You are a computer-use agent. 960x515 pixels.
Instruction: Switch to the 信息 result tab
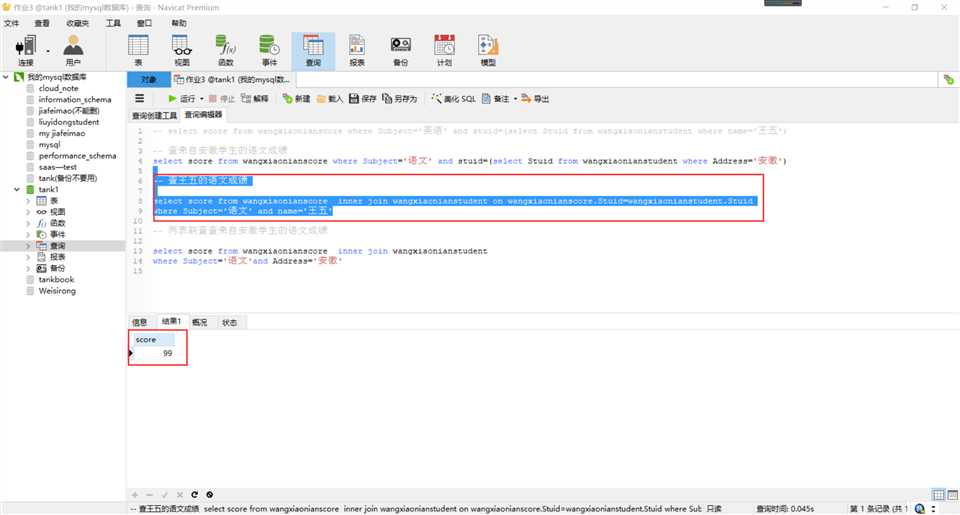(x=140, y=322)
